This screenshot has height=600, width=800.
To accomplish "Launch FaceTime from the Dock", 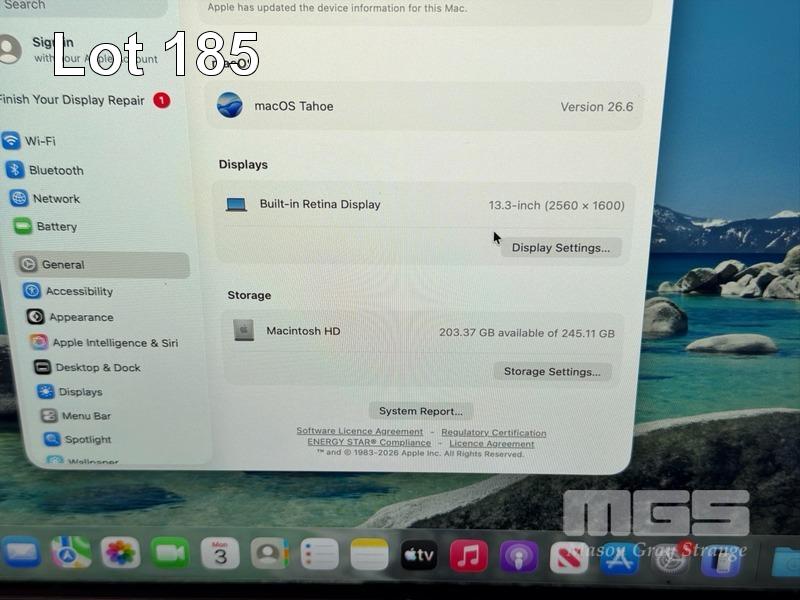I will (x=170, y=553).
